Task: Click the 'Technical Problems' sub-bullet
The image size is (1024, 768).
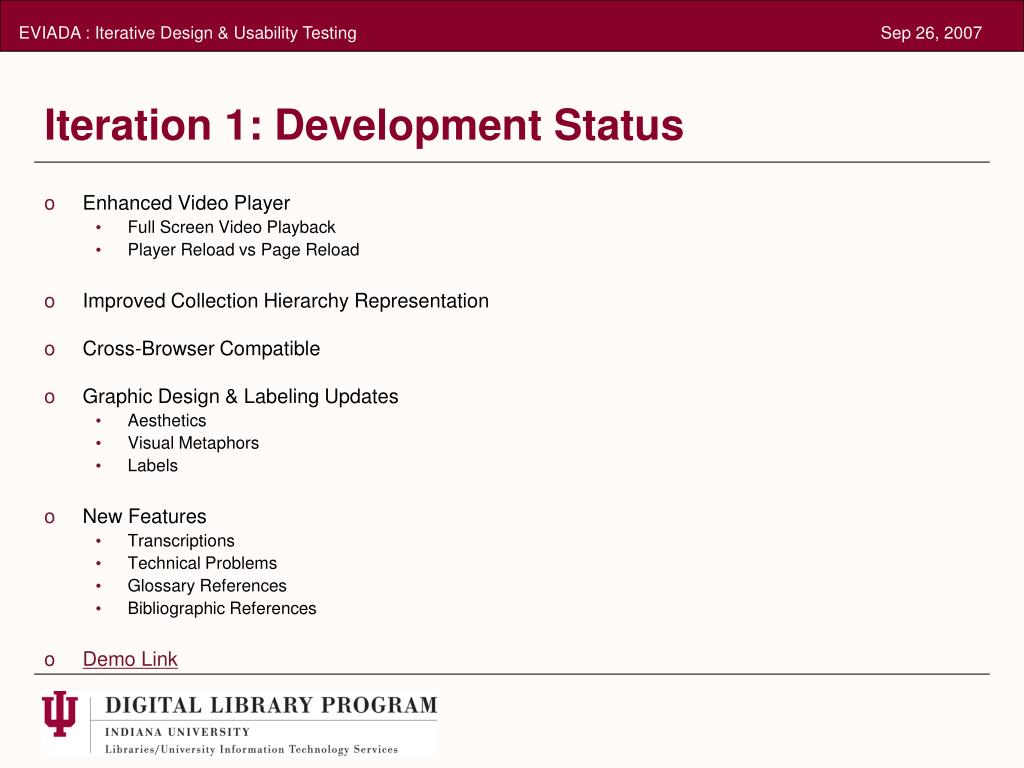Action: click(x=202, y=563)
